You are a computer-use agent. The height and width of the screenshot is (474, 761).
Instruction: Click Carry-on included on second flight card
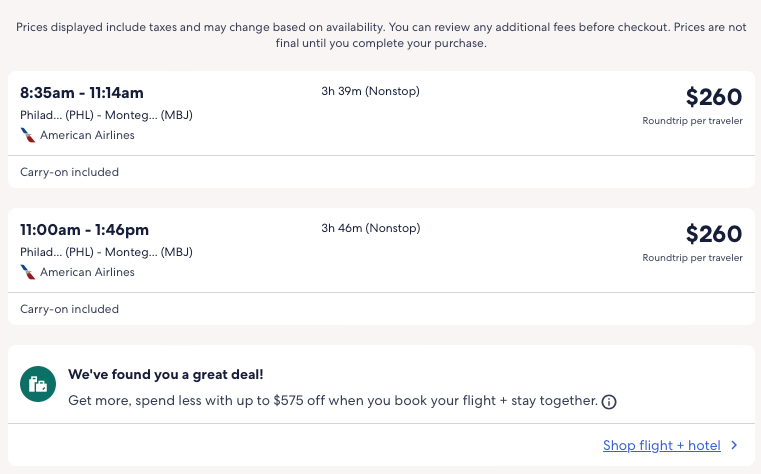(70, 309)
